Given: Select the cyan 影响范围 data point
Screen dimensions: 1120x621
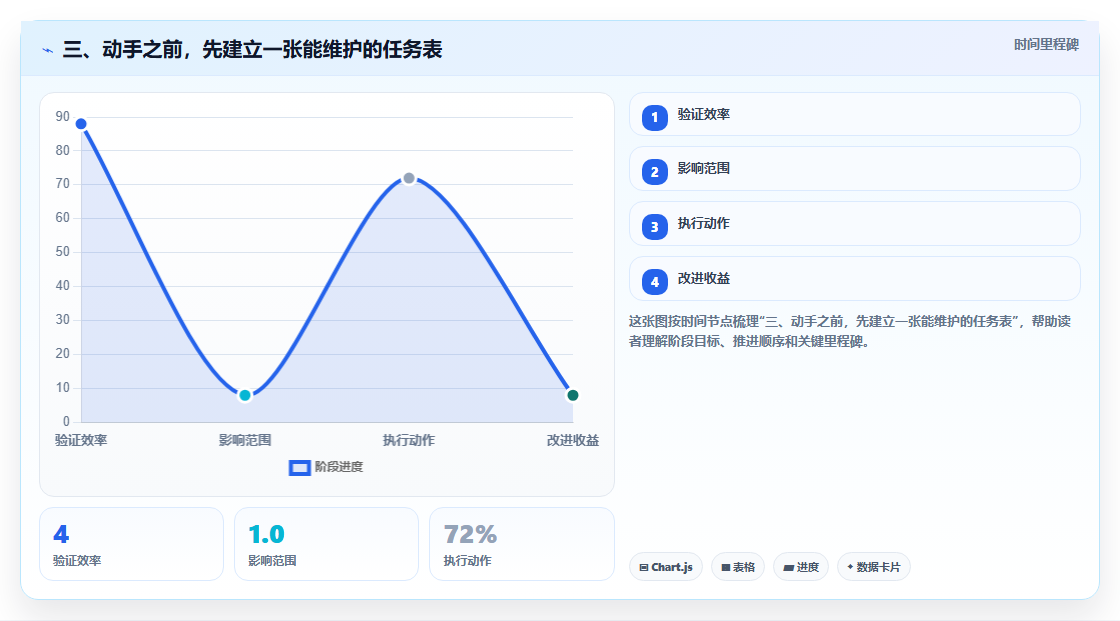Looking at the screenshot, I should coord(245,395).
